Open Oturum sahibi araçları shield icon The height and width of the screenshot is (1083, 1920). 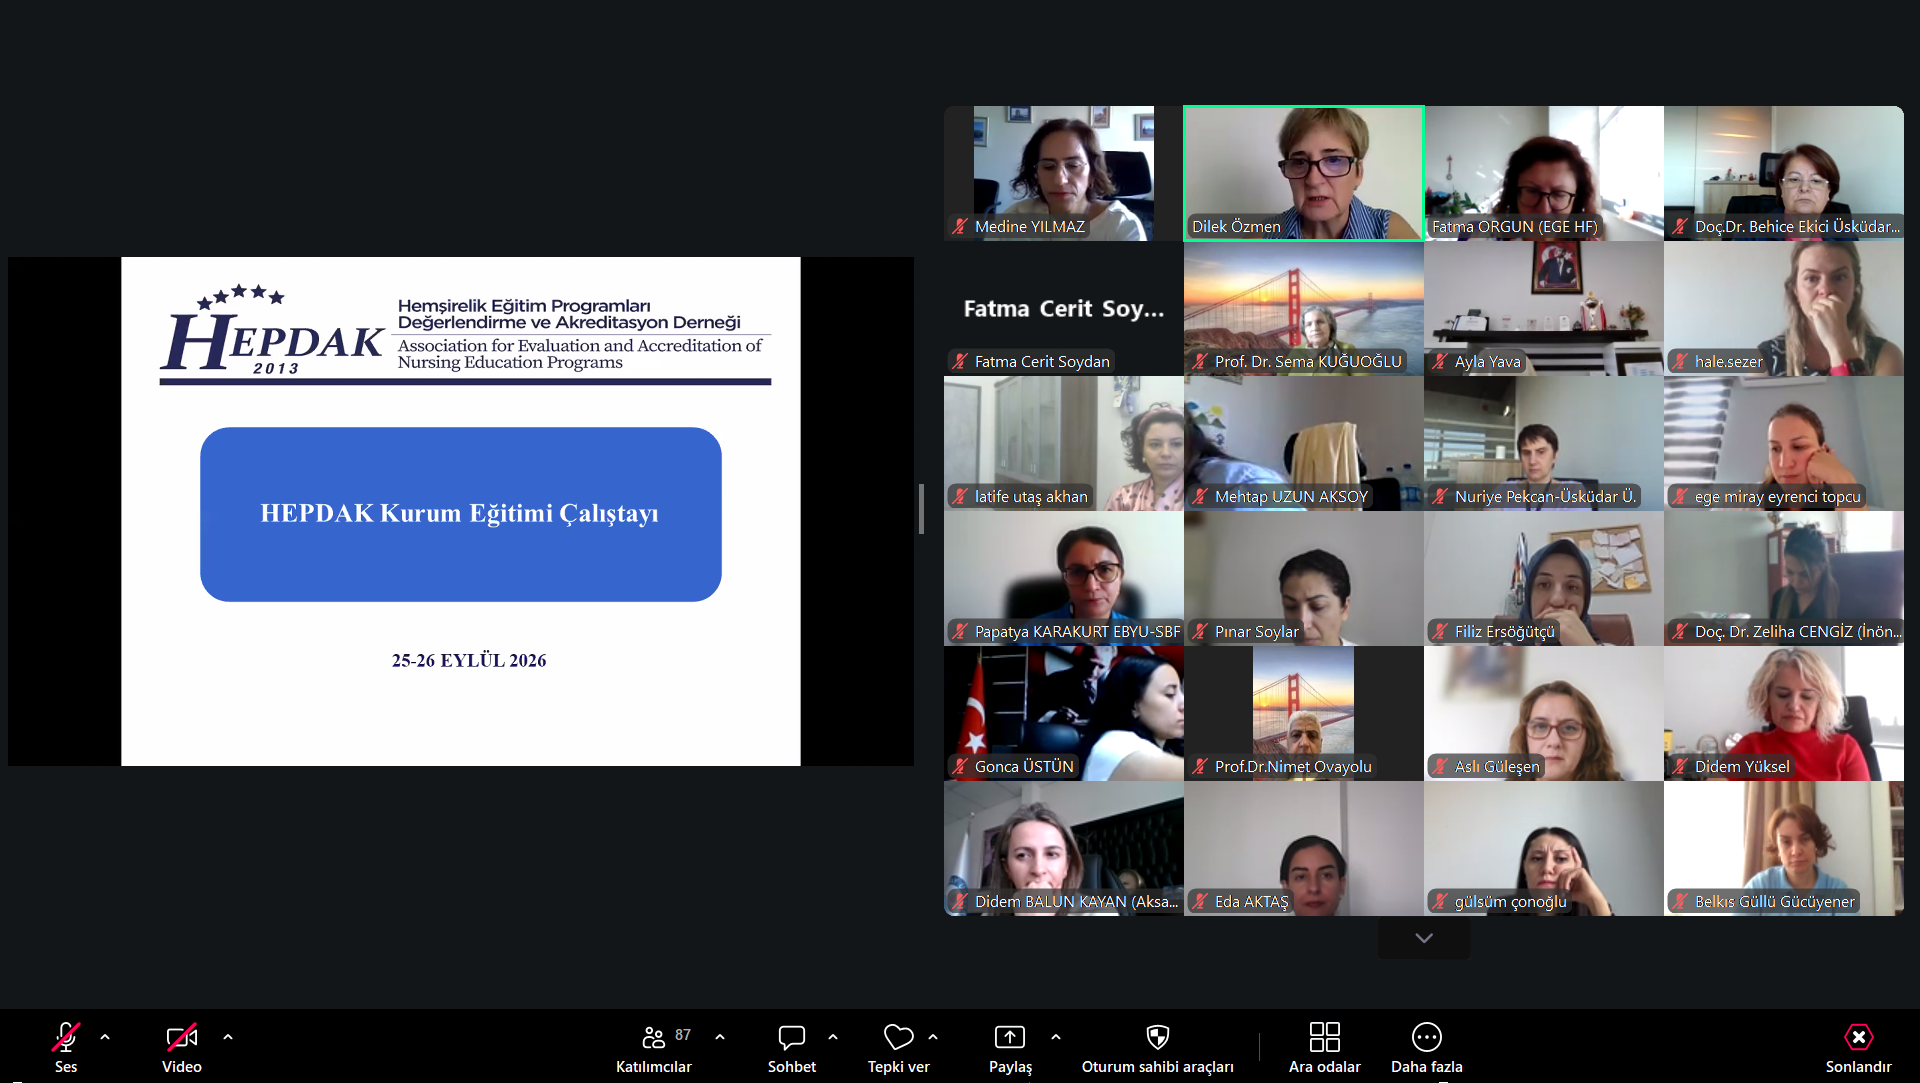click(x=1158, y=1037)
